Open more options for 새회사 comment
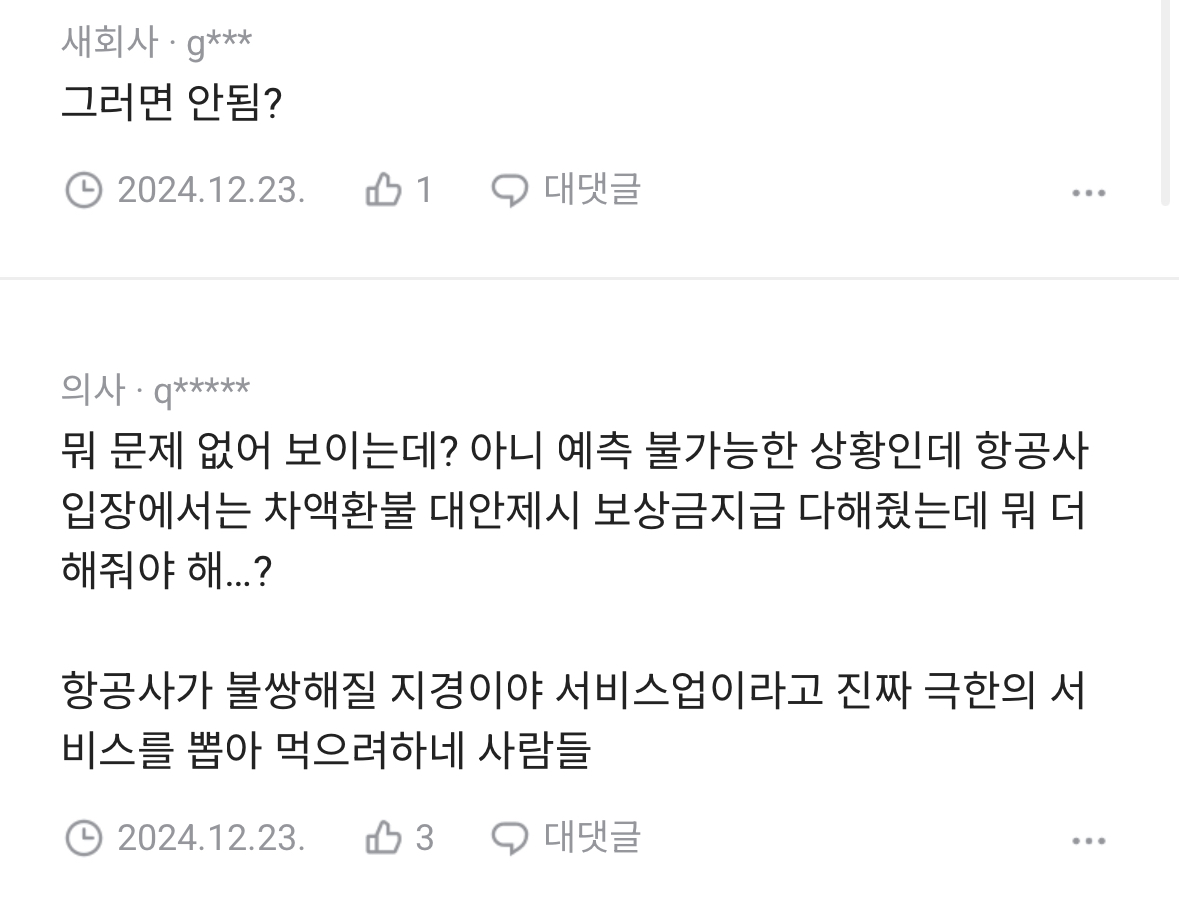Viewport: 1179px width, 902px height. click(x=1088, y=192)
